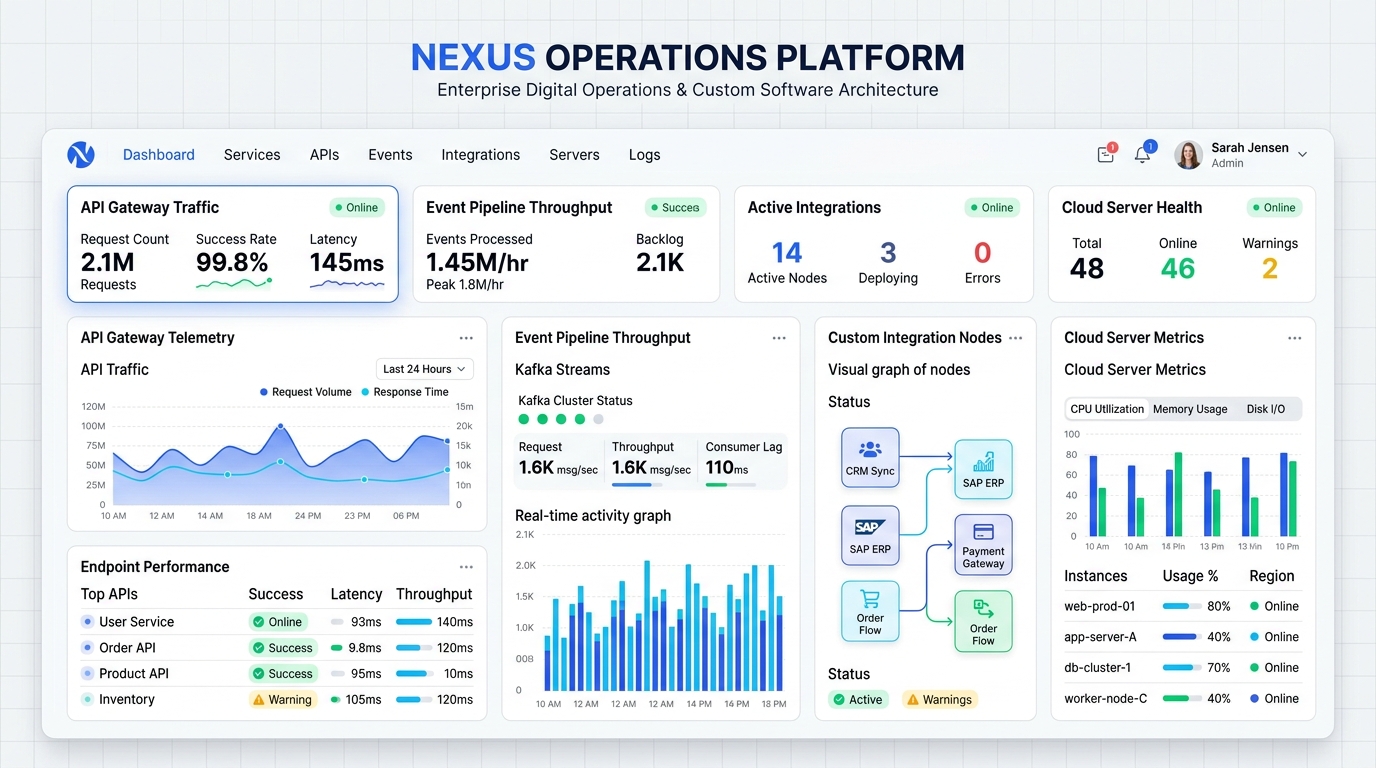Open API Gateway Telemetry more options
The height and width of the screenshot is (768, 1376).
click(x=466, y=338)
